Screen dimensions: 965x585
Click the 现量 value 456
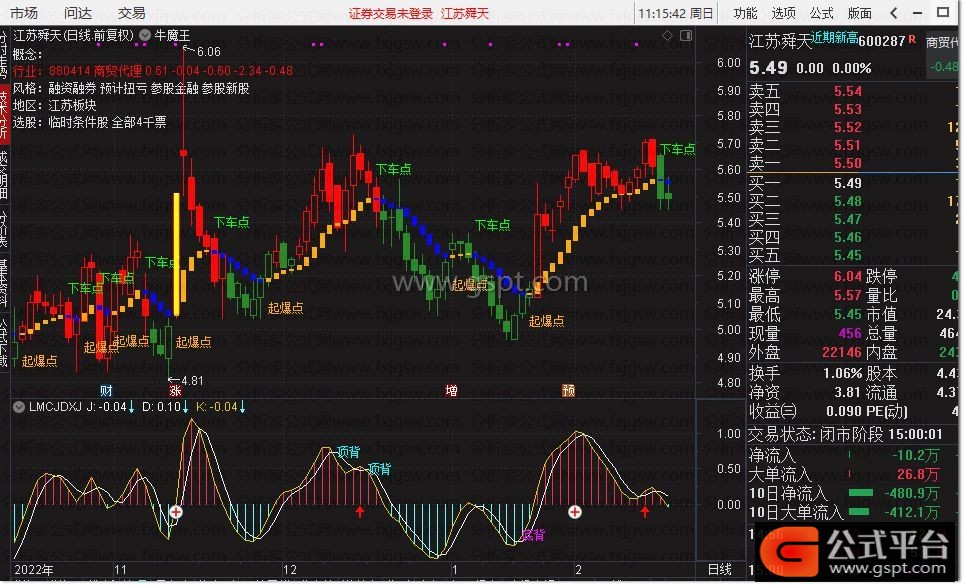pyautogui.click(x=850, y=334)
